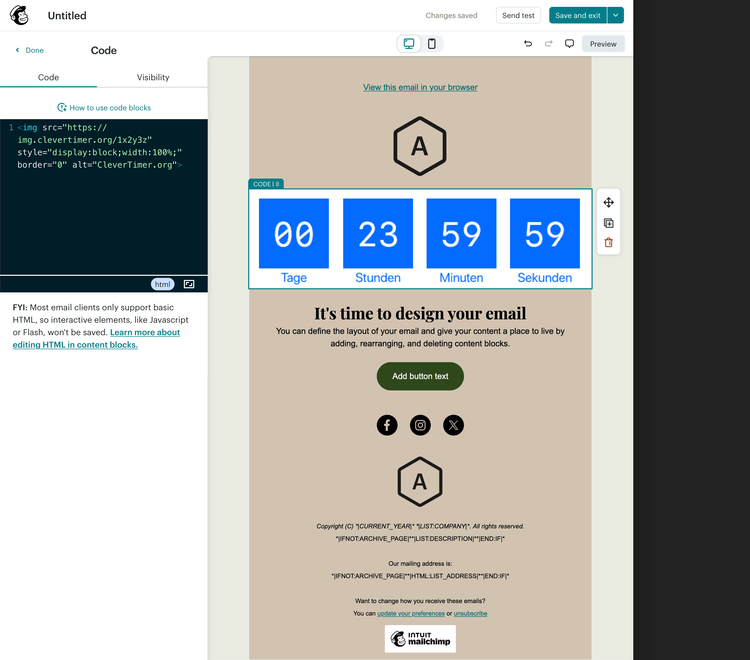This screenshot has width=750, height=660.
Task: Click the Intuit Mailchimp badge
Action: click(420, 638)
